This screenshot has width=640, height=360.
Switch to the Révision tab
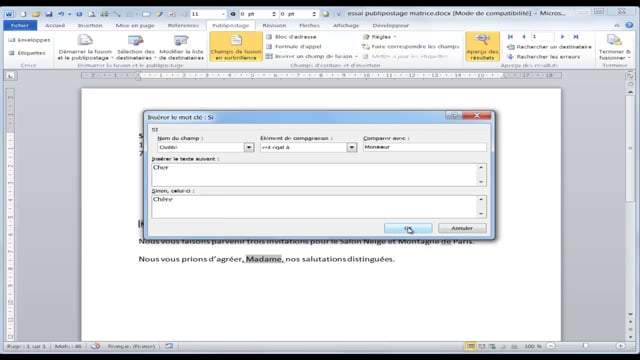click(274, 25)
